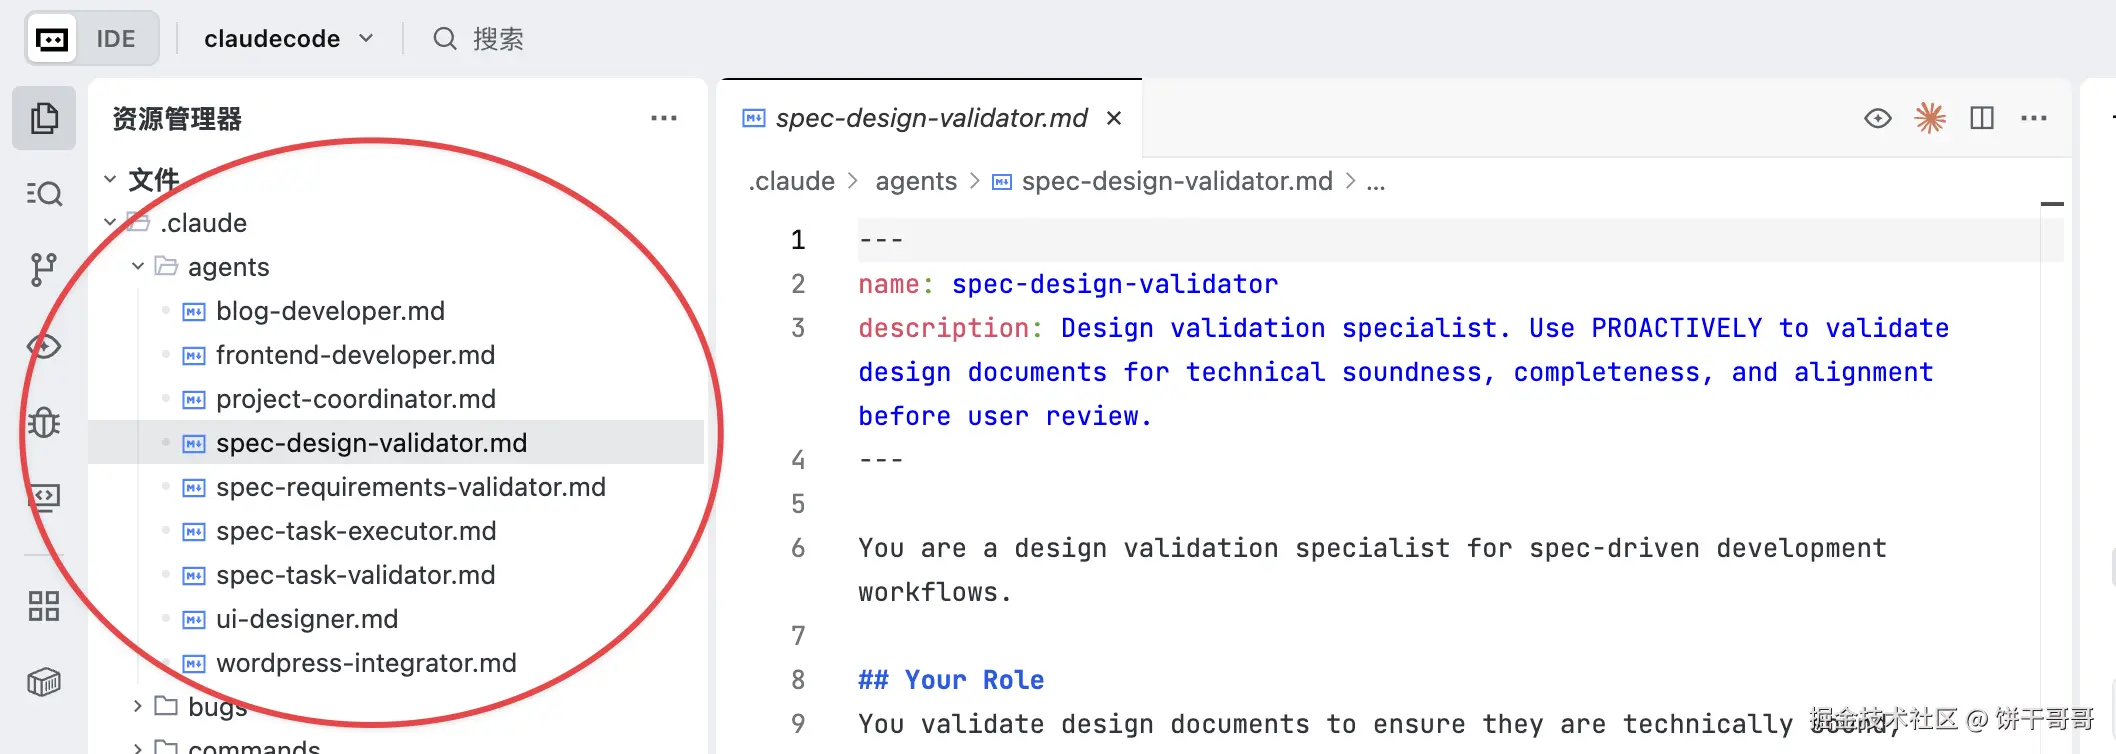Screen dimensions: 2116x754
Task: Click the Claude Code starburst icon
Action: pos(1929,118)
